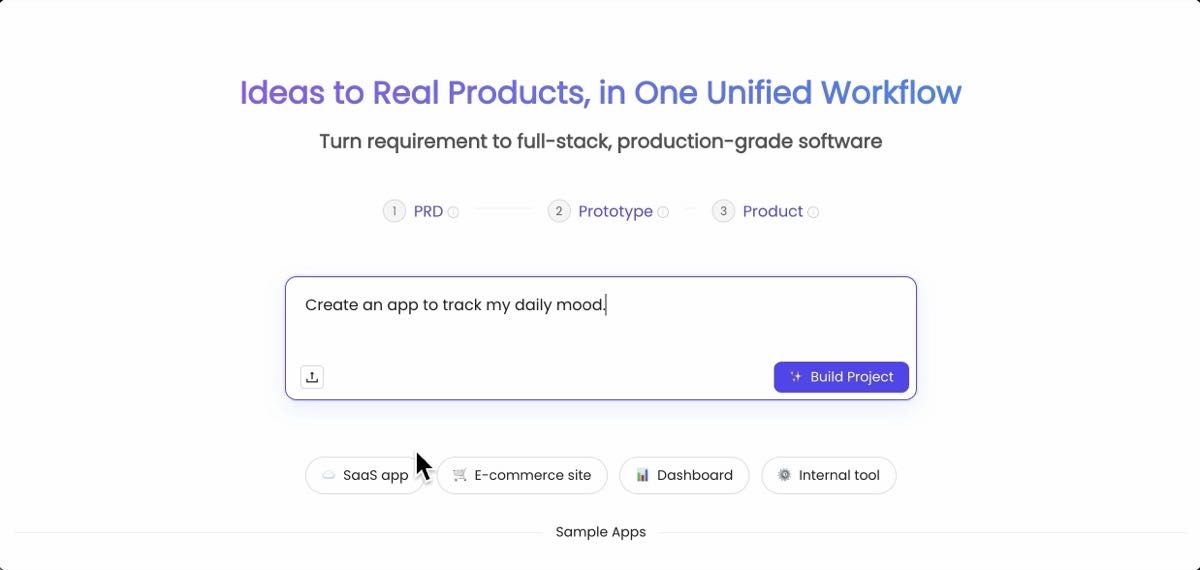The height and width of the screenshot is (570, 1200).
Task: Click the shopping cart icon for E-commerce site
Action: [460, 475]
